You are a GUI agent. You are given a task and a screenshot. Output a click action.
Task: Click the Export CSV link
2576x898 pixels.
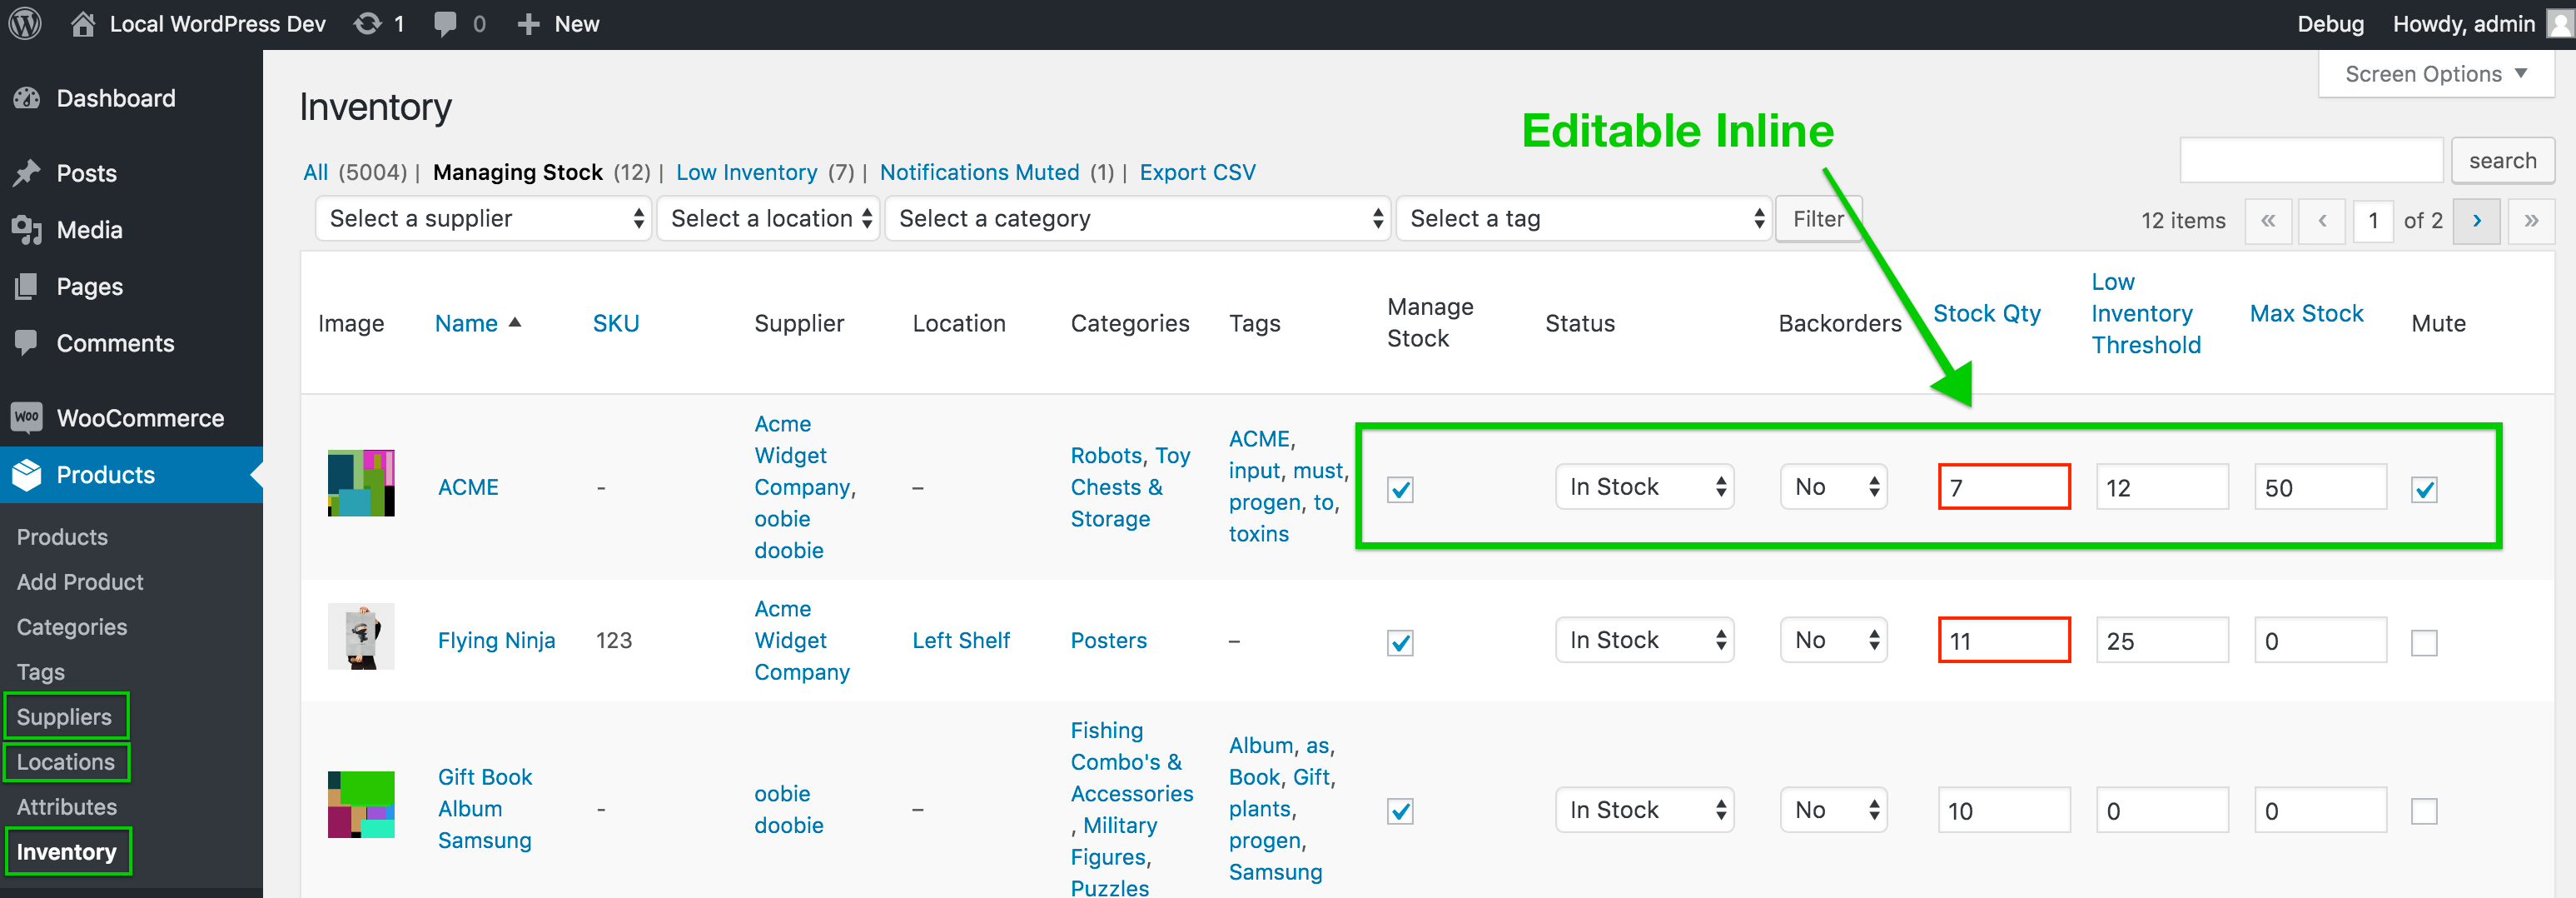click(x=1197, y=172)
